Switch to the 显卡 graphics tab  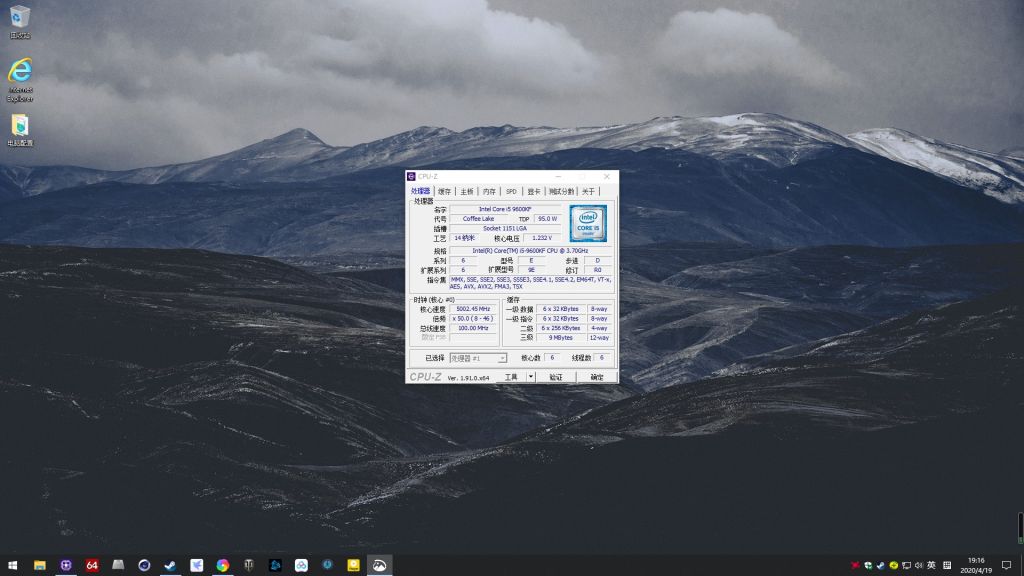pos(535,191)
